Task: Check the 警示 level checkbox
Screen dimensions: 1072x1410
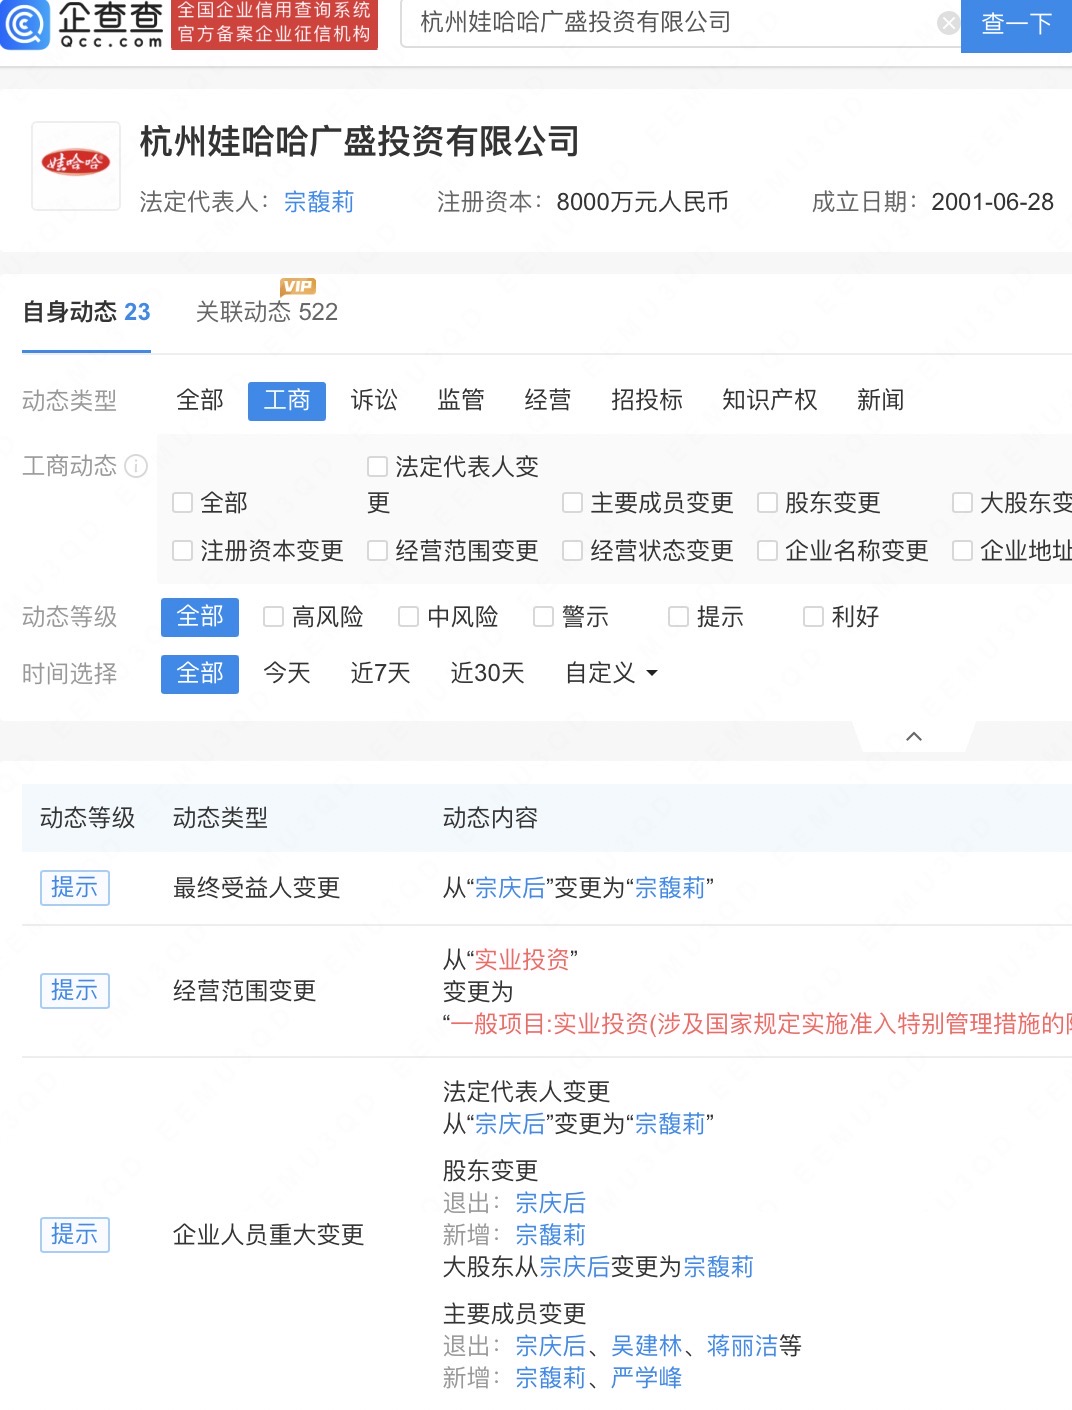Action: coord(543,617)
